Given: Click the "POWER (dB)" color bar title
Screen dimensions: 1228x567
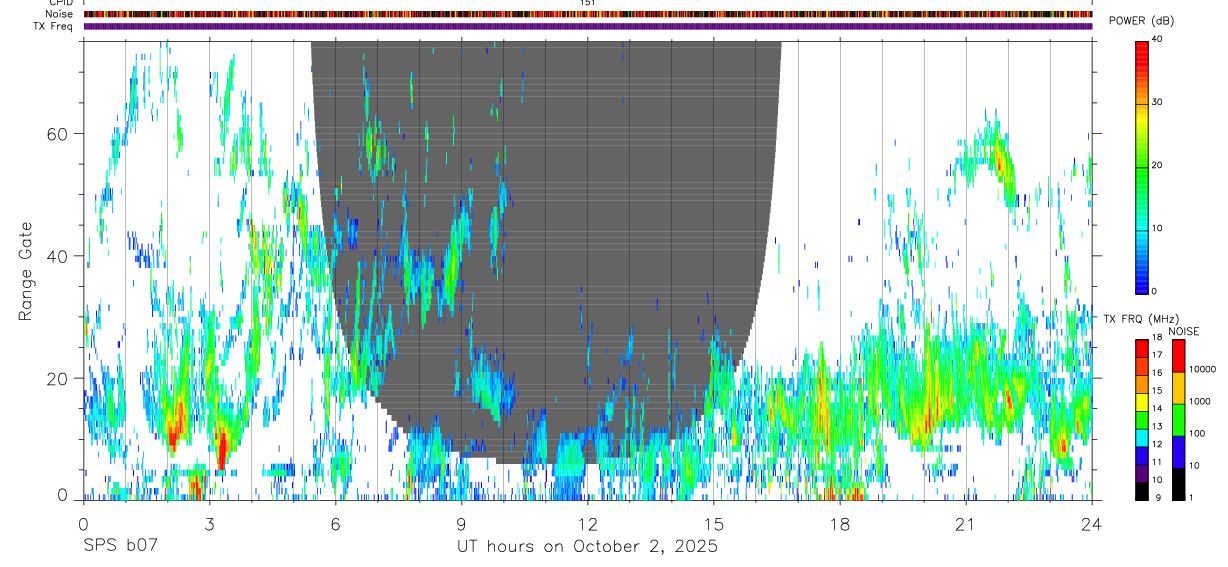Looking at the screenshot, I should pyautogui.click(x=1141, y=22).
